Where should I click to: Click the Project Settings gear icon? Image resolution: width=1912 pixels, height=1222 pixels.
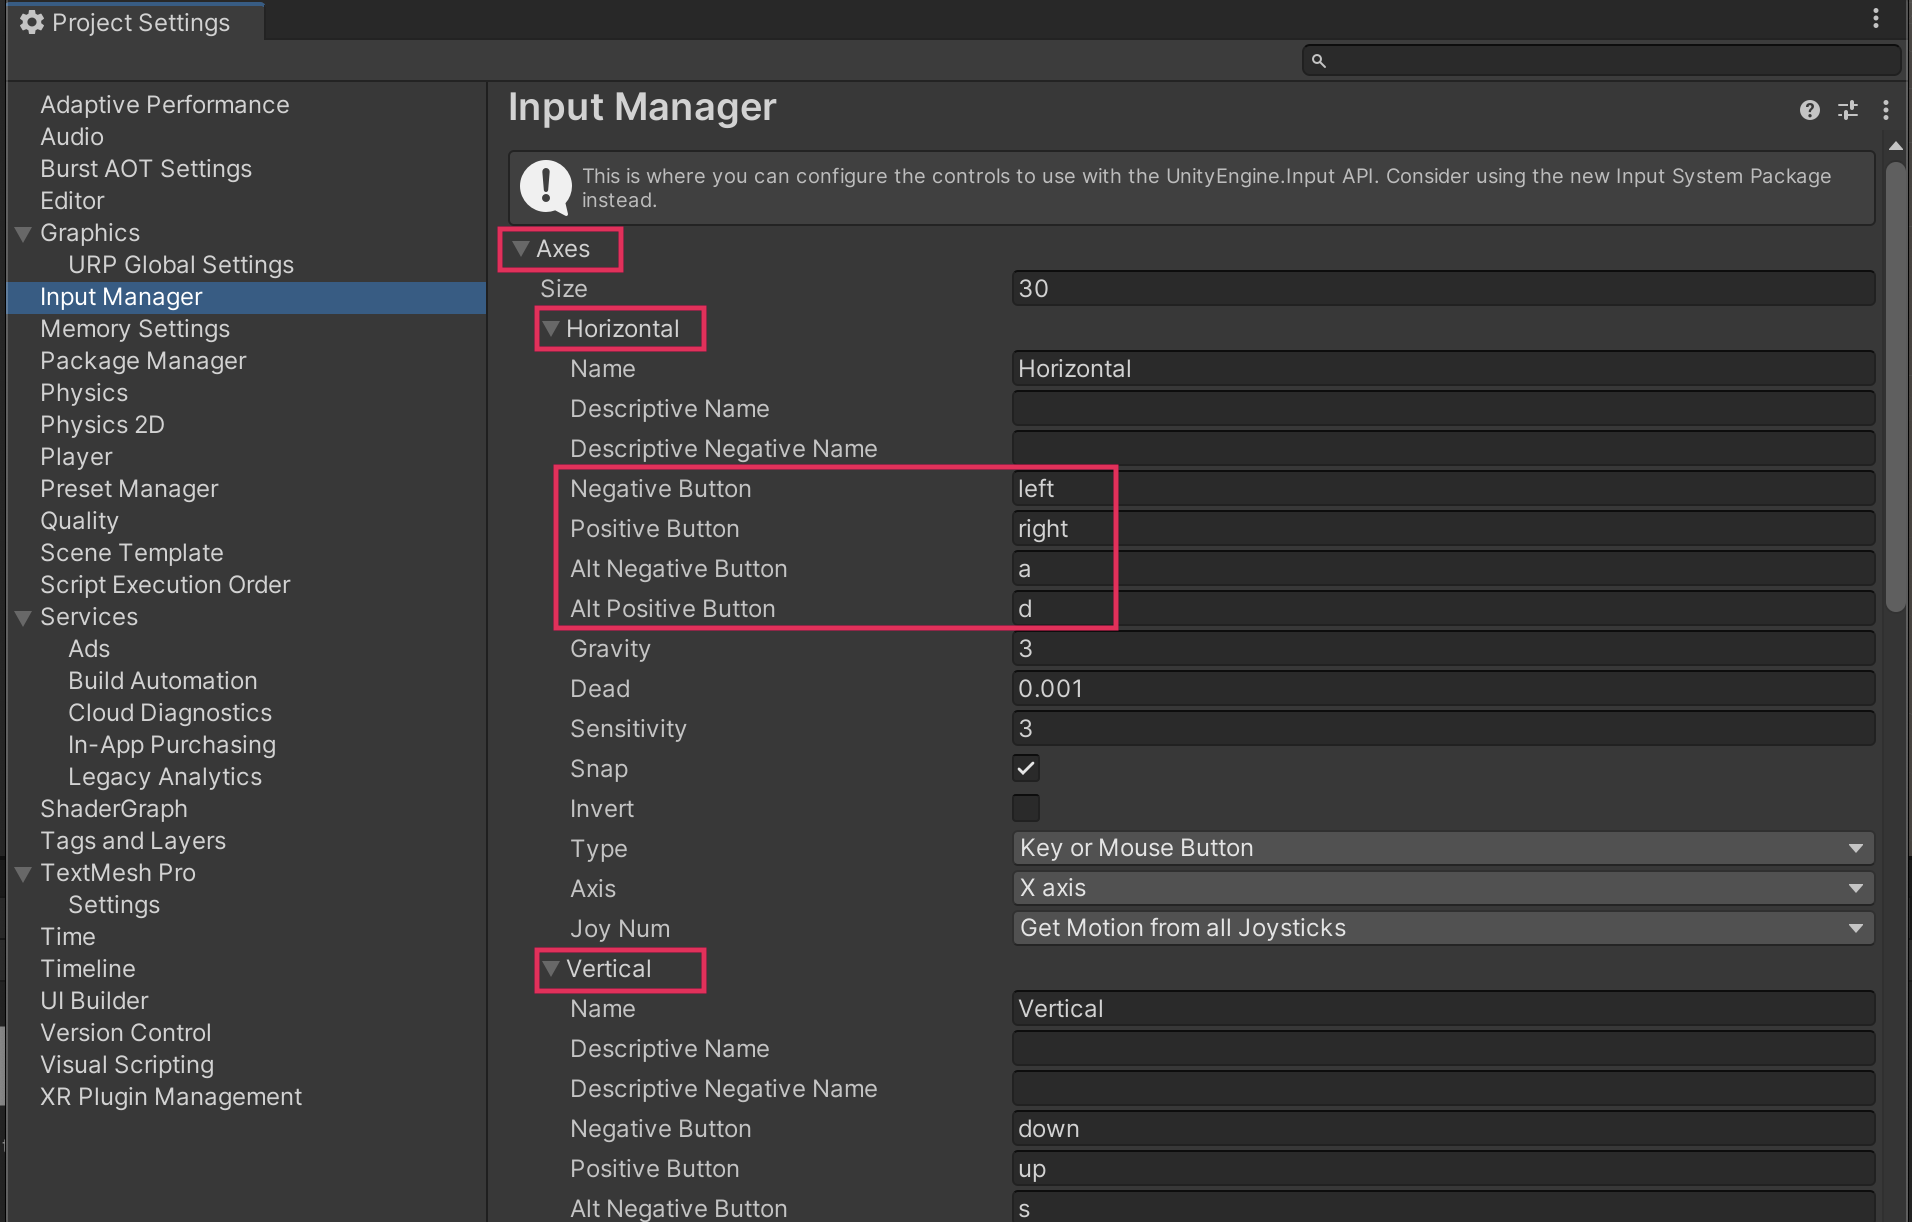[x=32, y=22]
